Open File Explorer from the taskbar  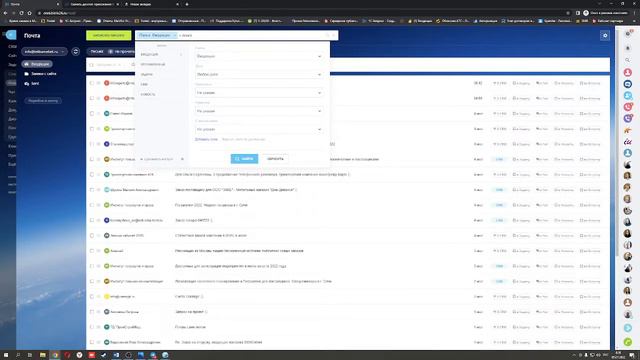[x=42, y=355]
